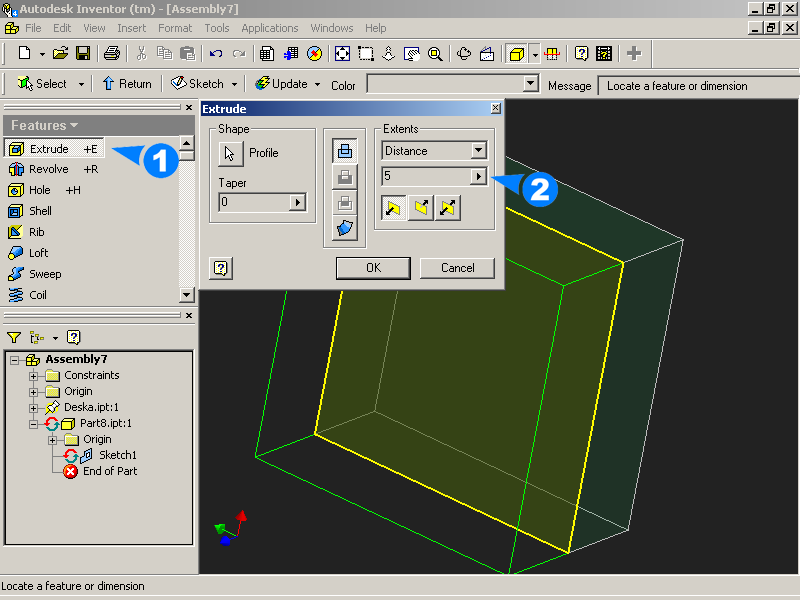Click the Return button

[127, 84]
